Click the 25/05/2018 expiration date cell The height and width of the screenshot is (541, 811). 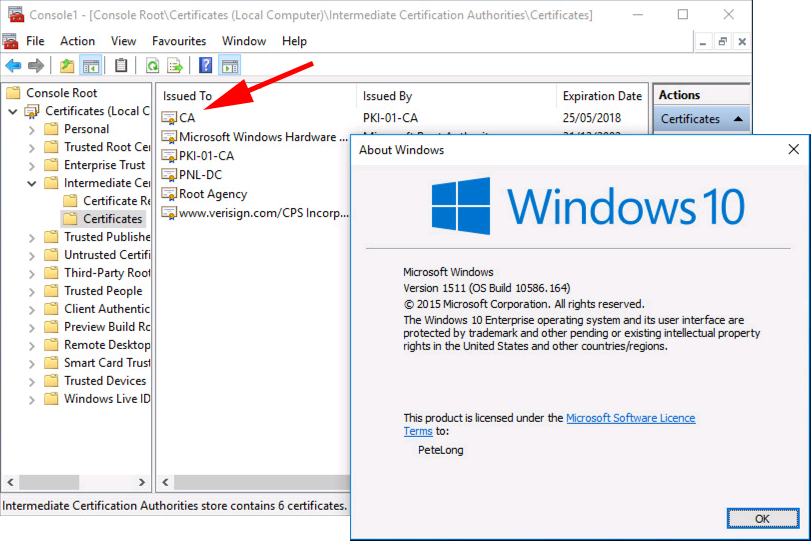[592, 118]
